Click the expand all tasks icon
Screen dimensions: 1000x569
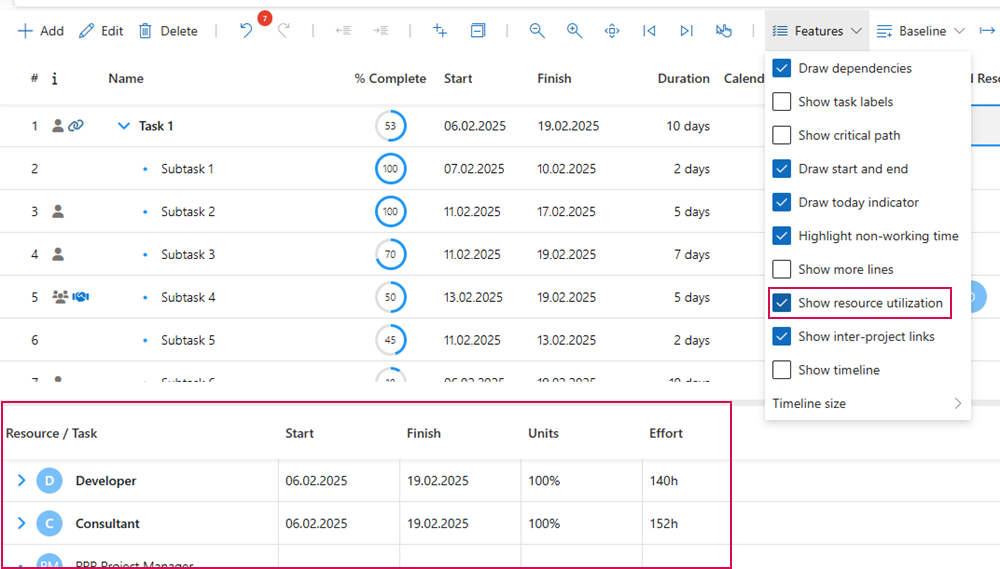pyautogui.click(x=440, y=31)
